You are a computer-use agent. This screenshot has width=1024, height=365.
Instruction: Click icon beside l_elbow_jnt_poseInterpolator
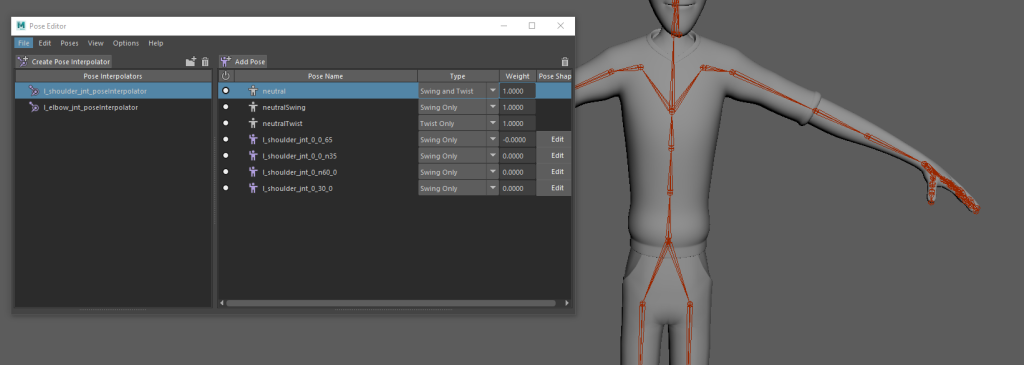(34, 107)
